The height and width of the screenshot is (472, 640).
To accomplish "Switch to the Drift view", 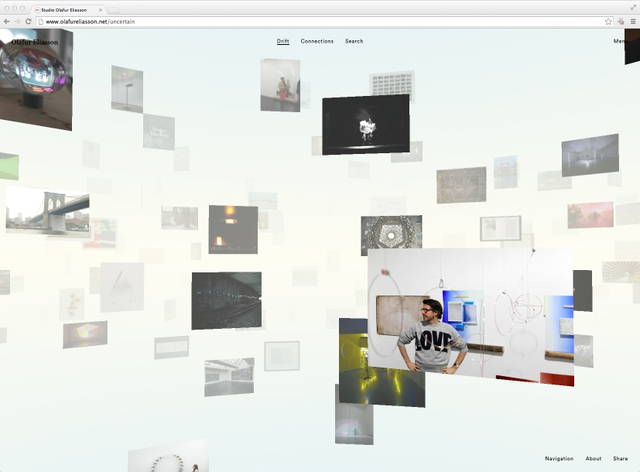I will click(x=283, y=41).
